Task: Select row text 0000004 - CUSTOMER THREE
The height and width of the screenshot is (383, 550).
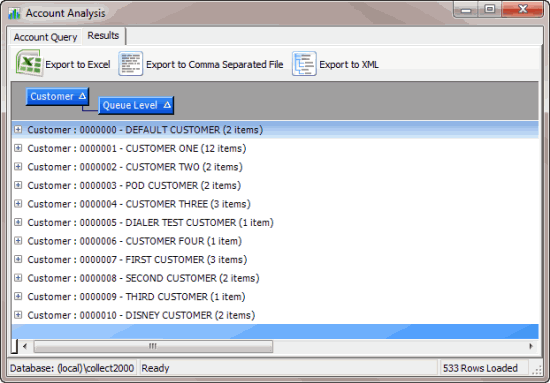Action: pyautogui.click(x=143, y=204)
